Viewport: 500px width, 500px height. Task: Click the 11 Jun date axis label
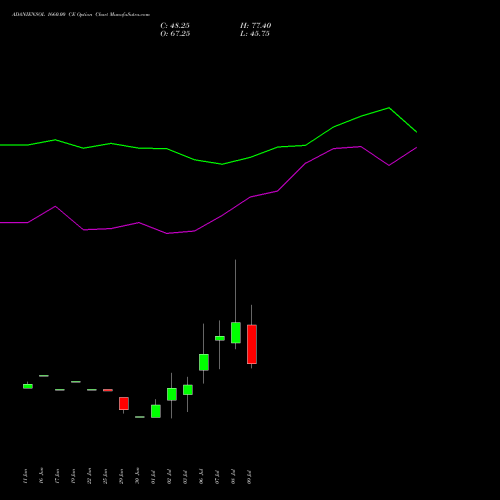tap(25, 476)
